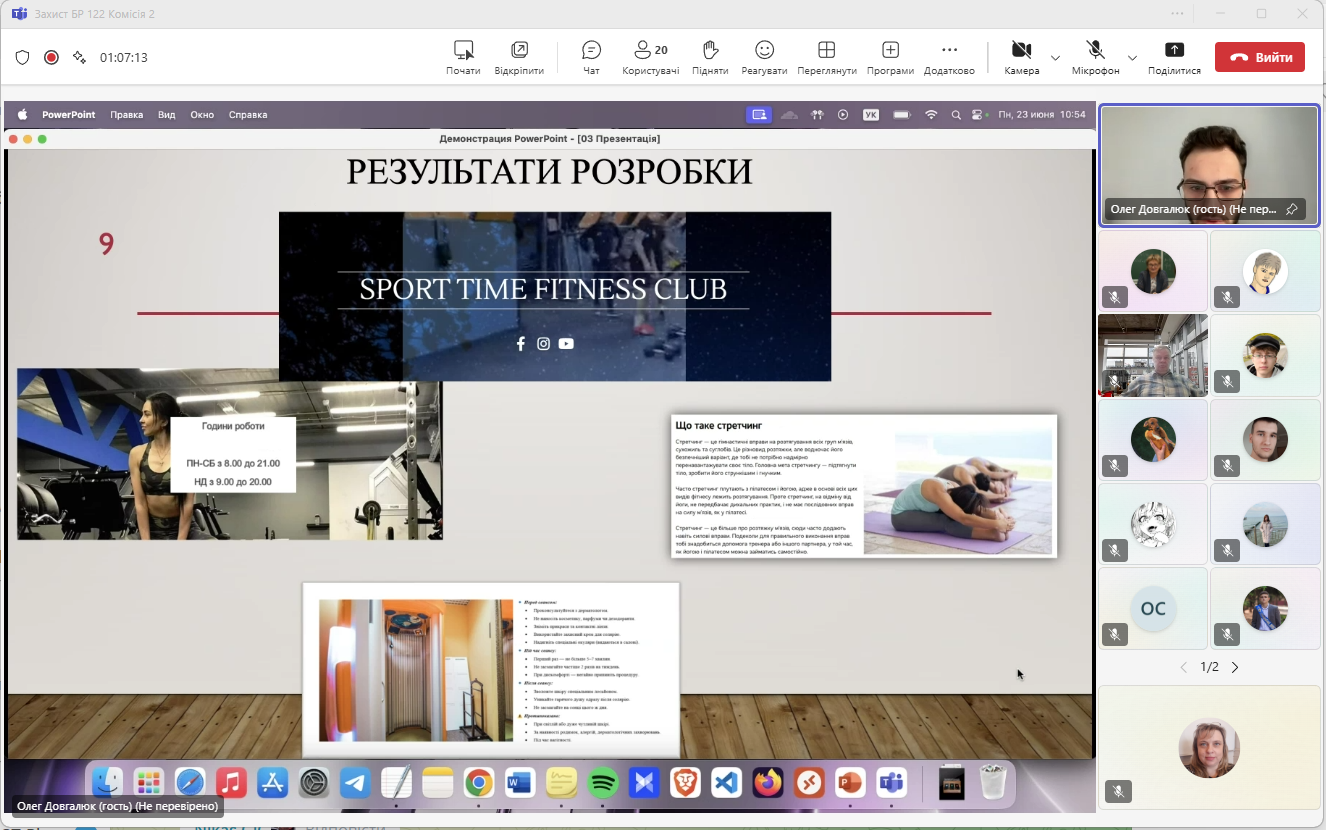
Task: Click the red recording indicator
Action: [x=51, y=57]
